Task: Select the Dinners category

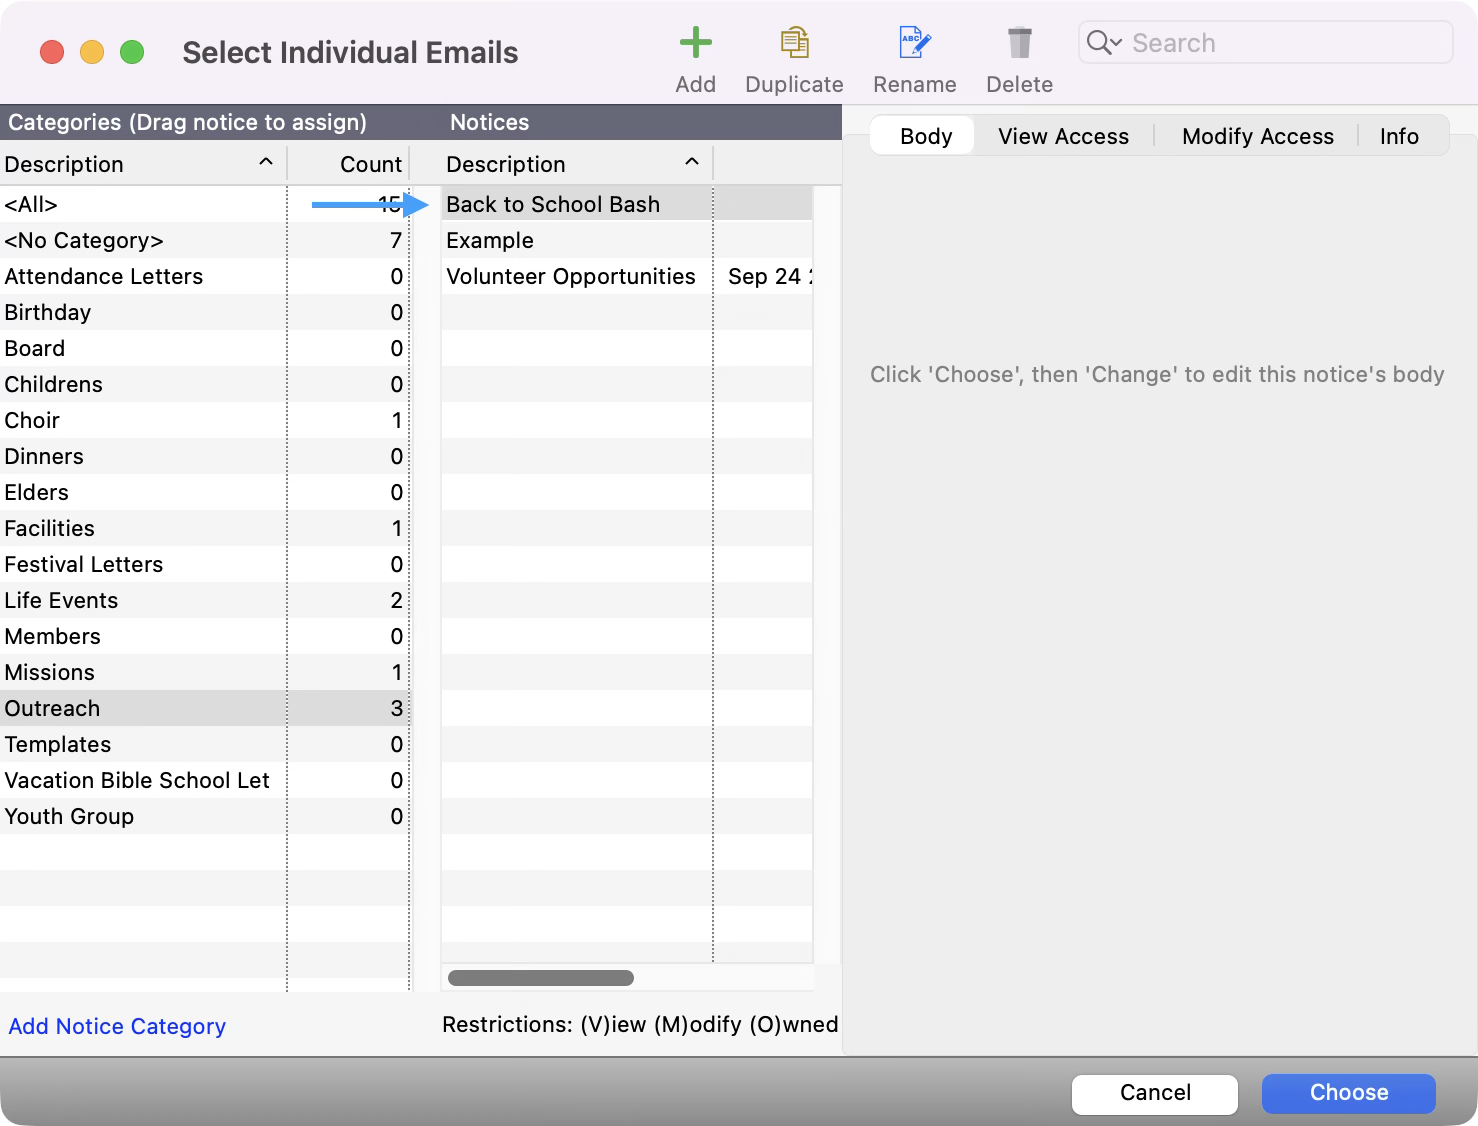Action: [204, 456]
